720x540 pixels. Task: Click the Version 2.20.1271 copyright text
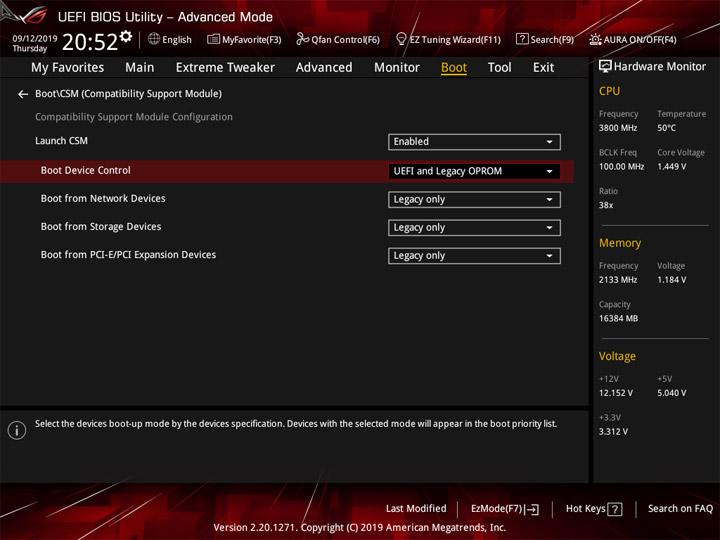pos(360,528)
